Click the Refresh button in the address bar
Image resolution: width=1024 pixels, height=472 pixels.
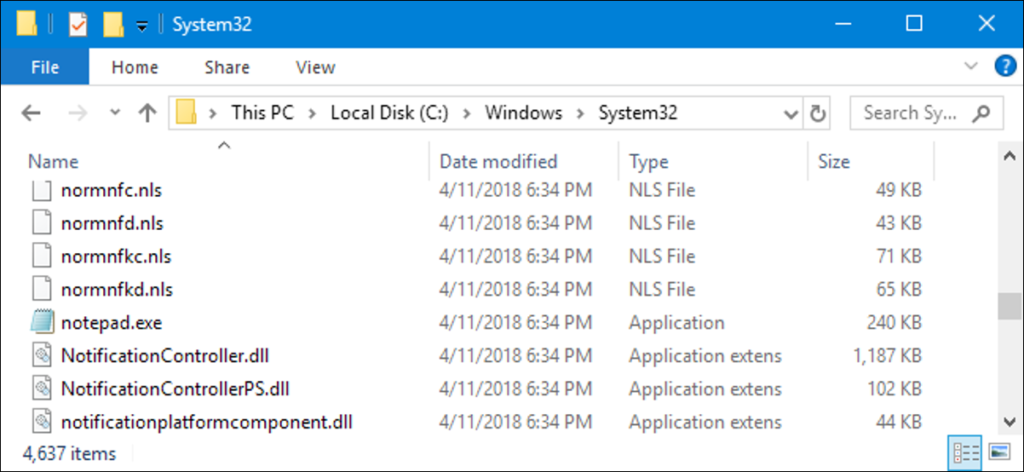pos(818,113)
